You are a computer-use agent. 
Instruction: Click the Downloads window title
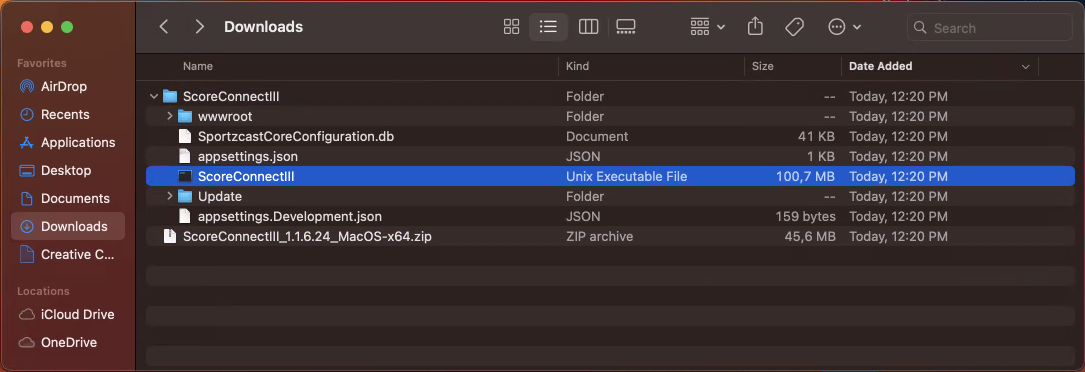tap(264, 27)
